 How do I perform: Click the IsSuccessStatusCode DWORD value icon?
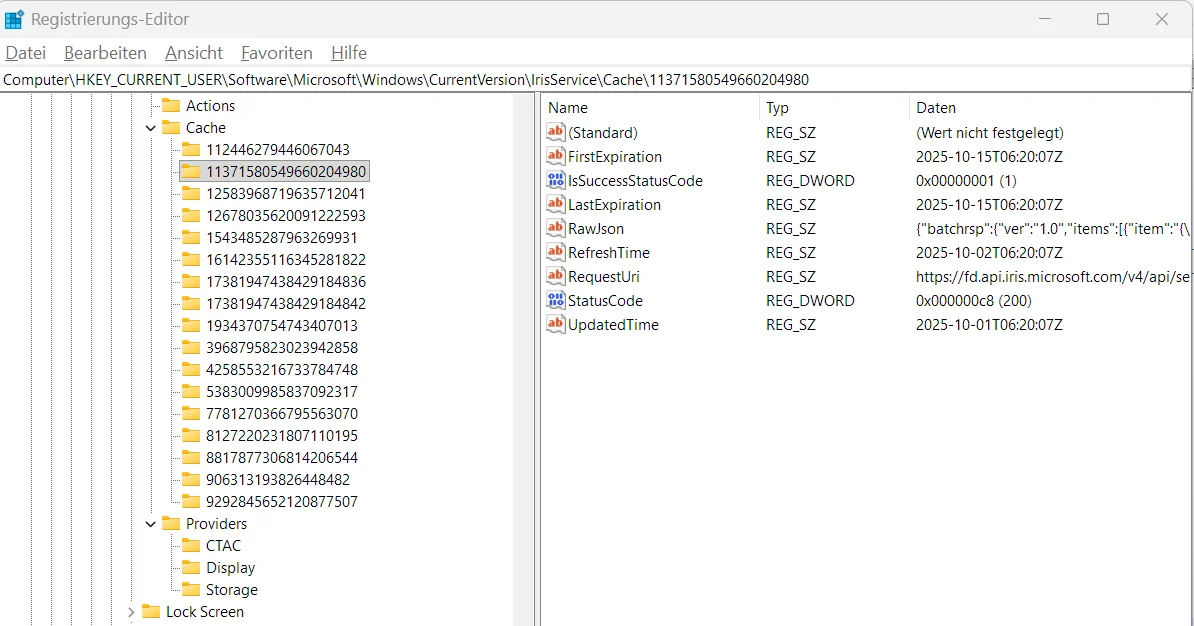[x=556, y=180]
